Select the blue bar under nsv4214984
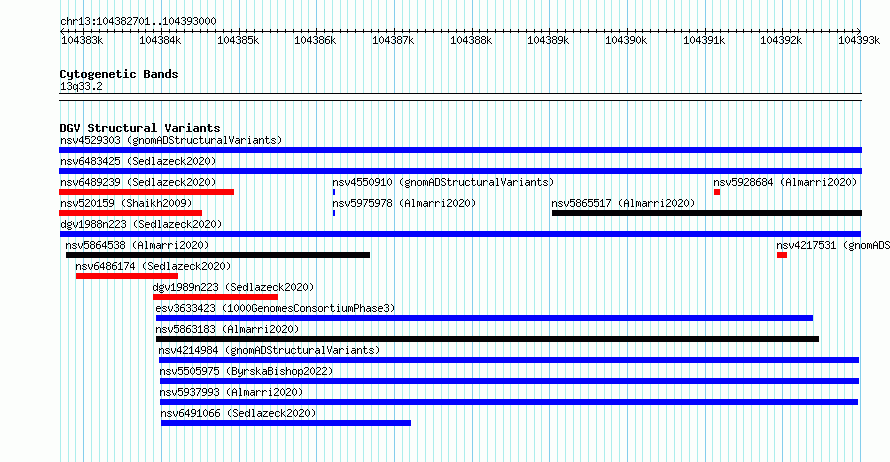This screenshot has width=890, height=462. [509, 360]
